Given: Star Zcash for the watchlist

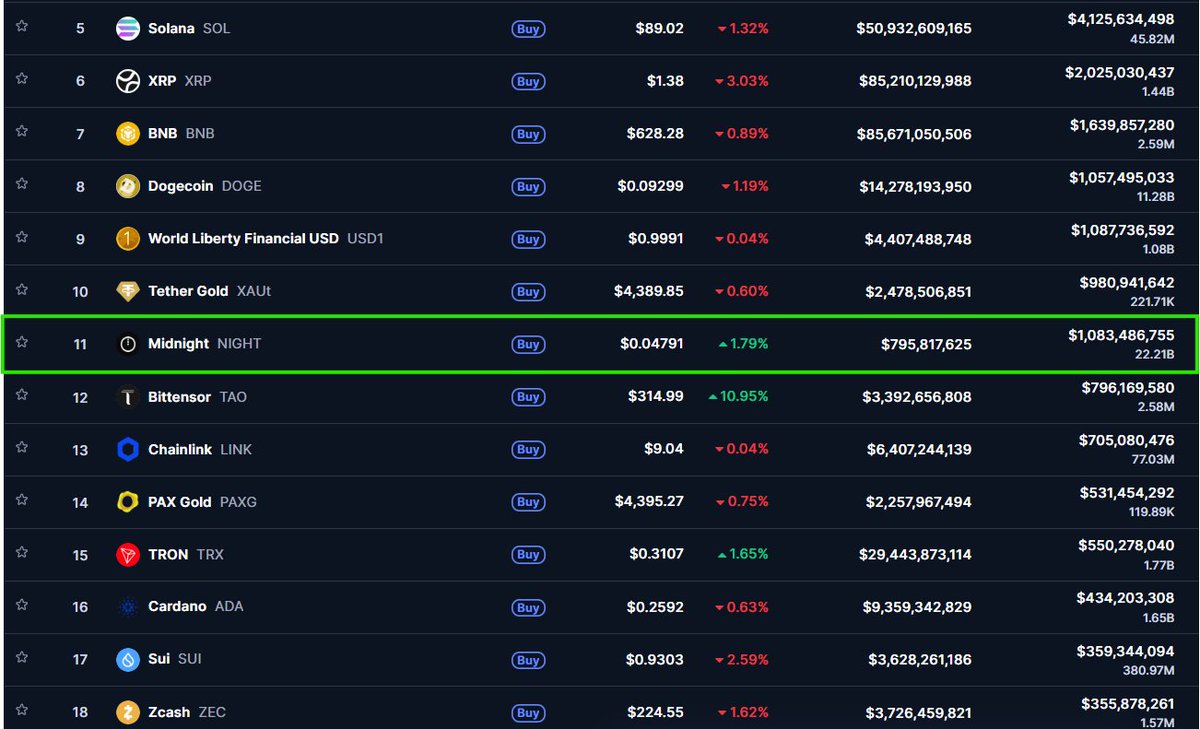Looking at the screenshot, I should pyautogui.click(x=22, y=710).
